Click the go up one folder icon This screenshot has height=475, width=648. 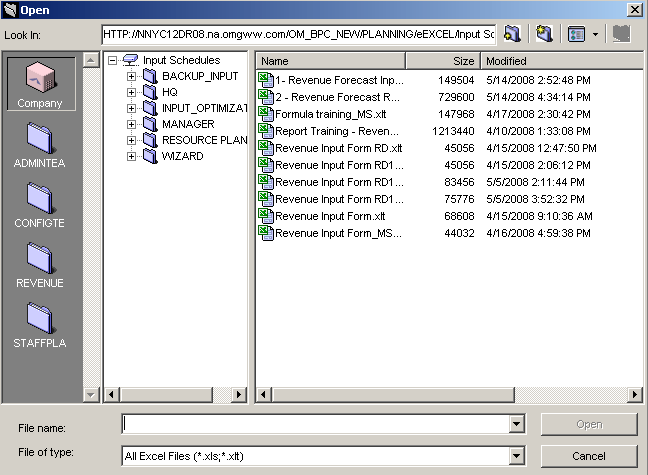click(512, 34)
